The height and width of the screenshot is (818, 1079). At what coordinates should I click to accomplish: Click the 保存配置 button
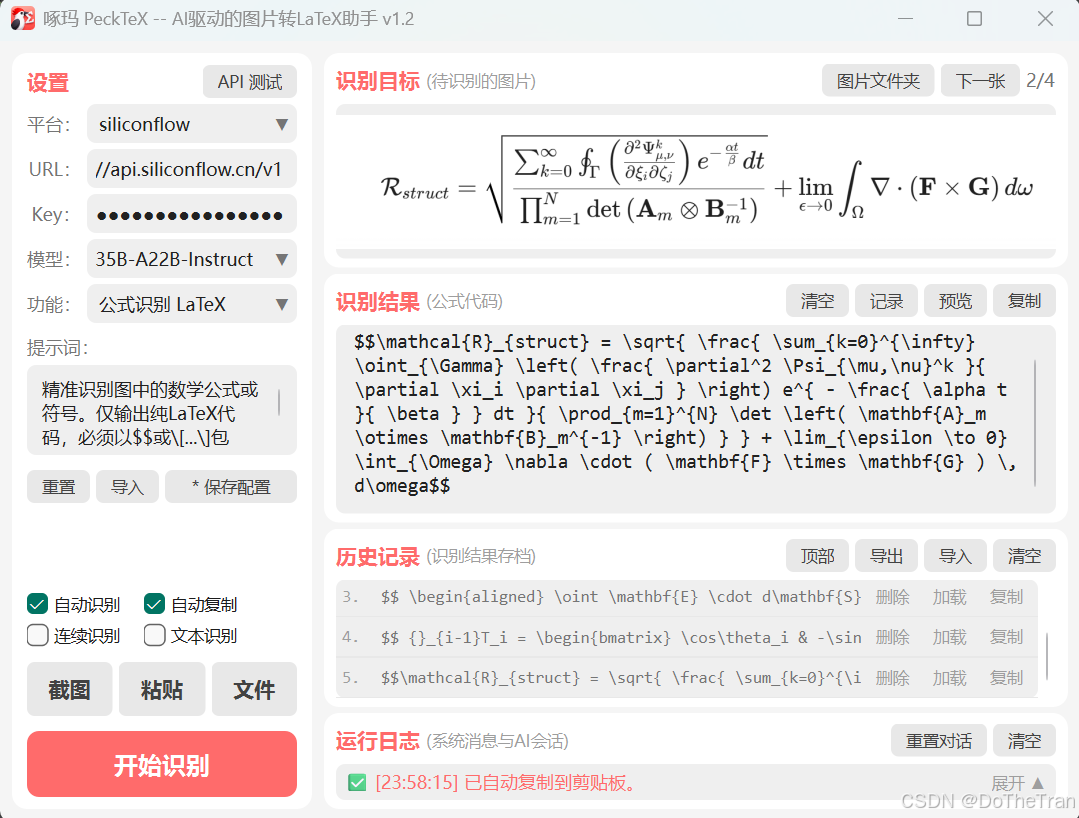click(x=231, y=487)
